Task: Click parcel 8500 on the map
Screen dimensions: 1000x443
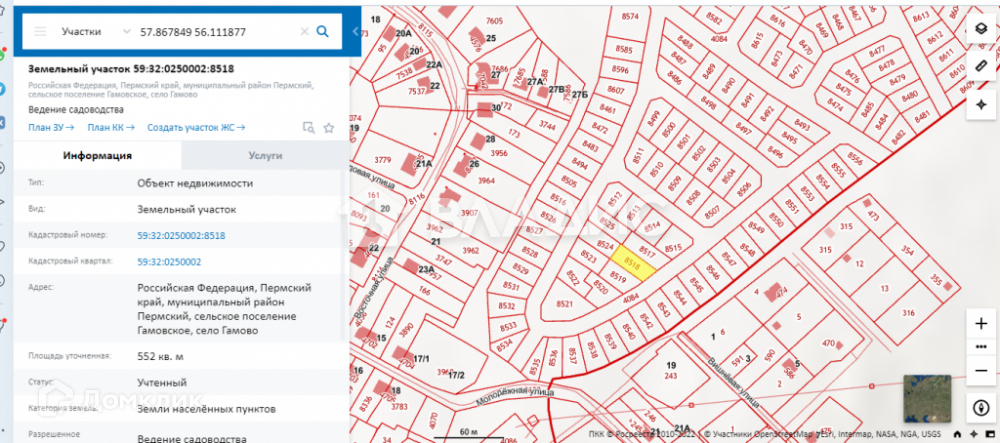Action: tap(668, 130)
